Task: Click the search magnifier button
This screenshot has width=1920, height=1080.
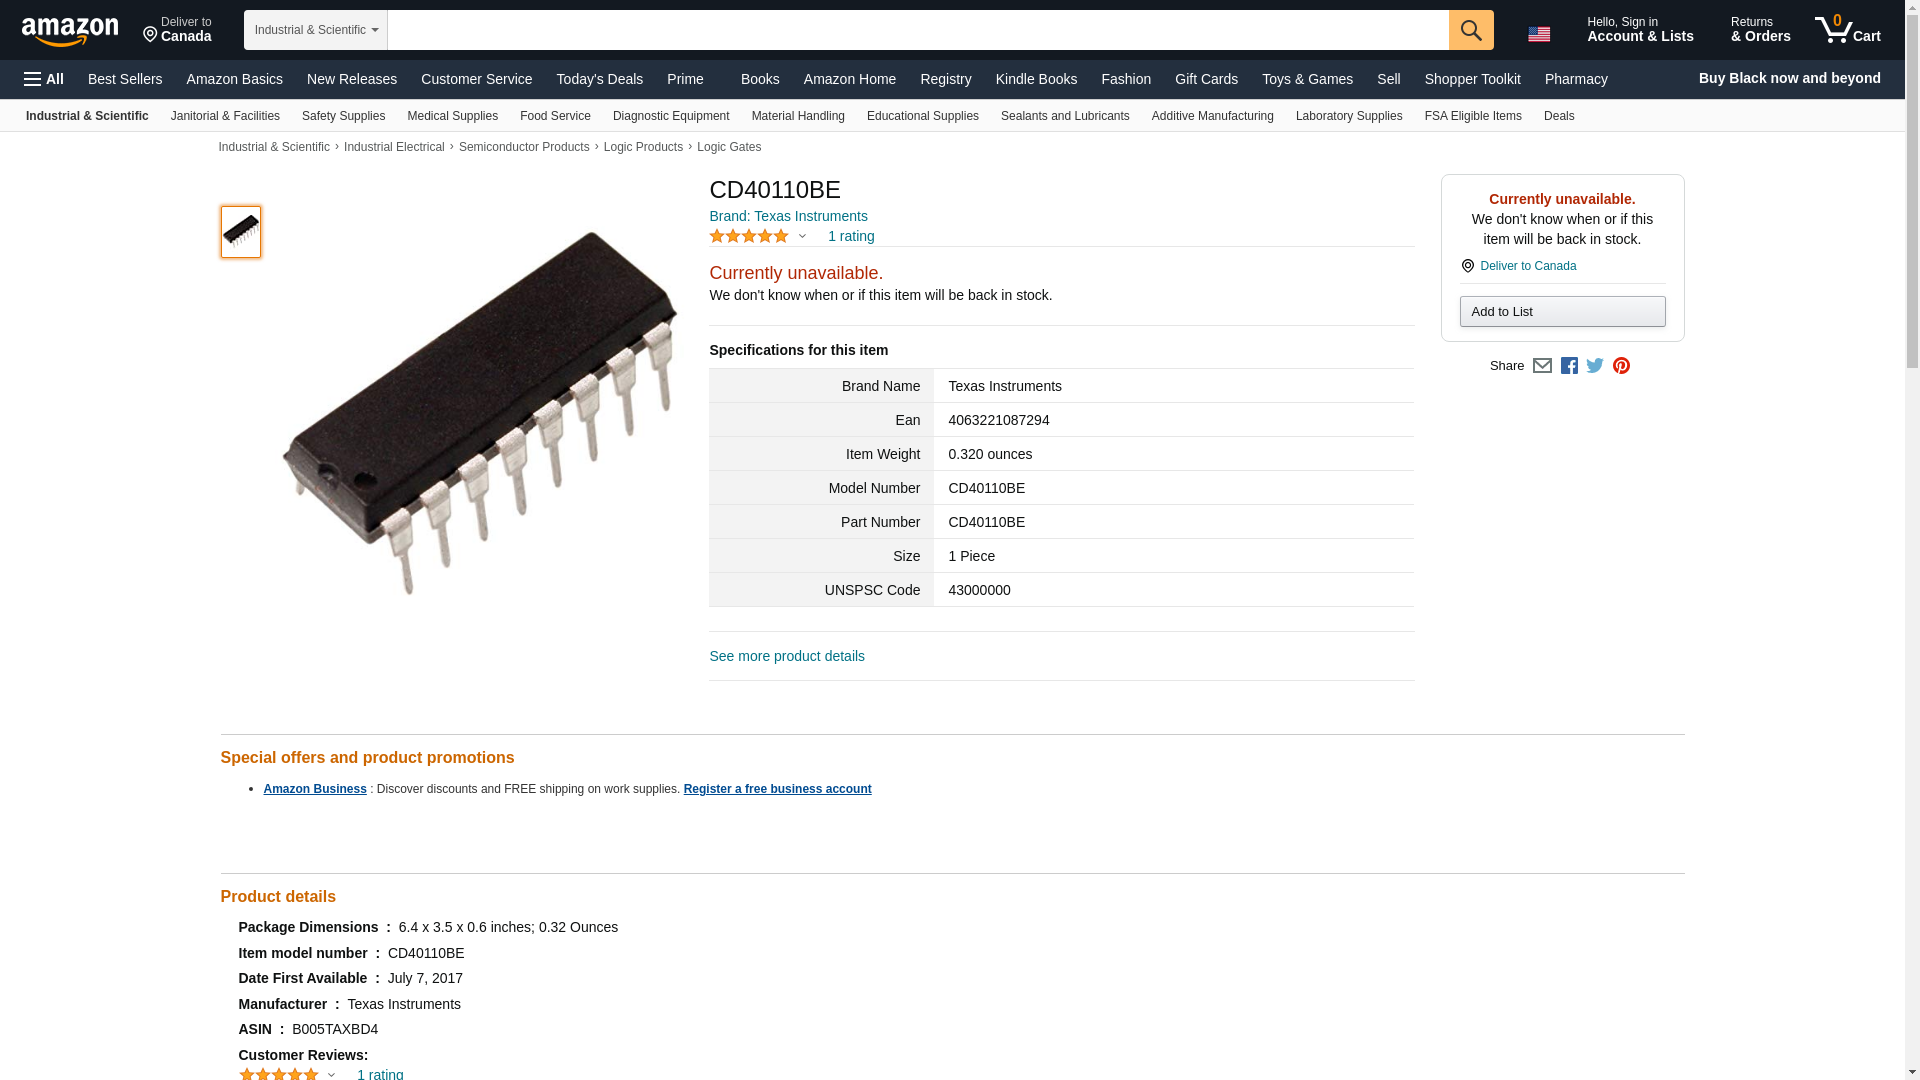Action: tap(1470, 30)
